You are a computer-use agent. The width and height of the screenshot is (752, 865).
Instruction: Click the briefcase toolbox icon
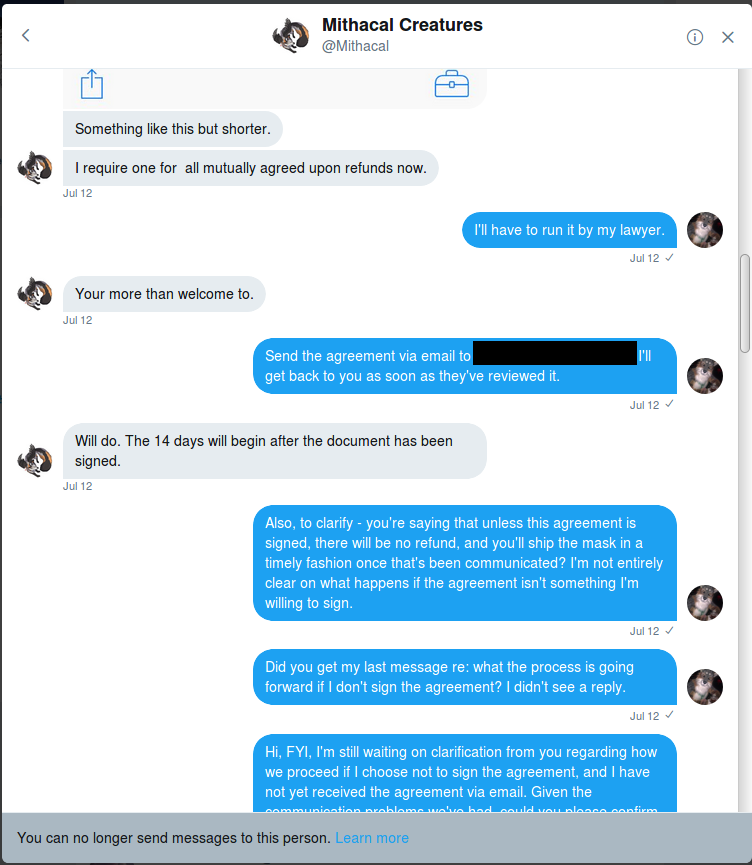click(452, 84)
